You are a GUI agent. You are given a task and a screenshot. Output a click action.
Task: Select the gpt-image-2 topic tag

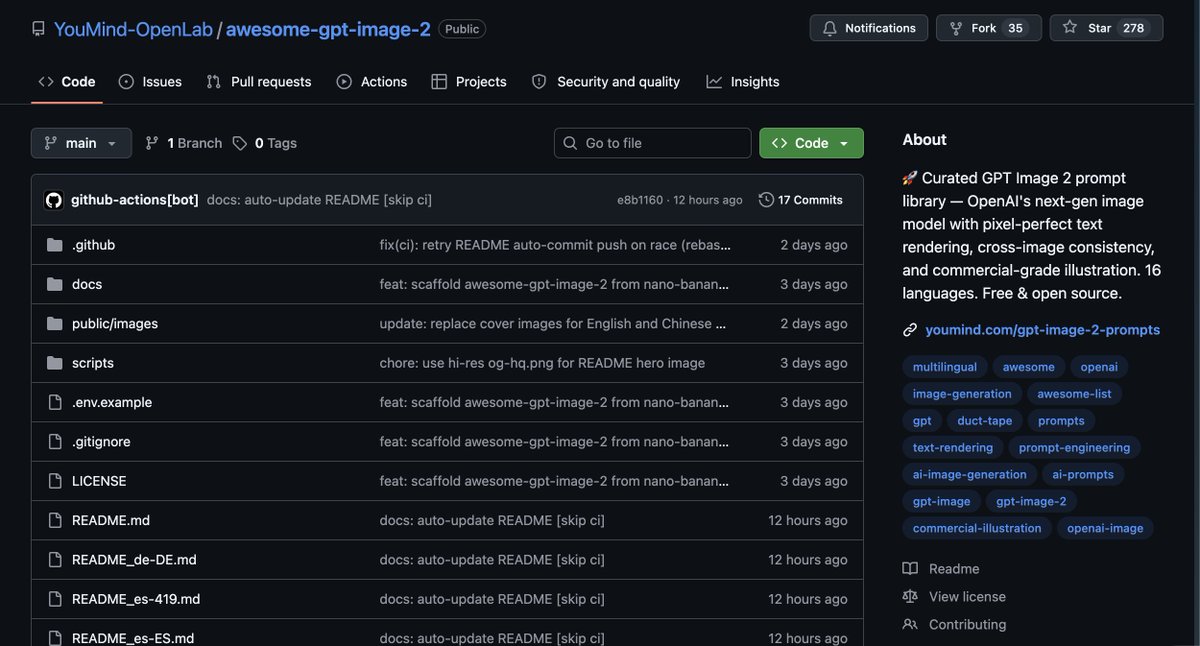point(1031,502)
